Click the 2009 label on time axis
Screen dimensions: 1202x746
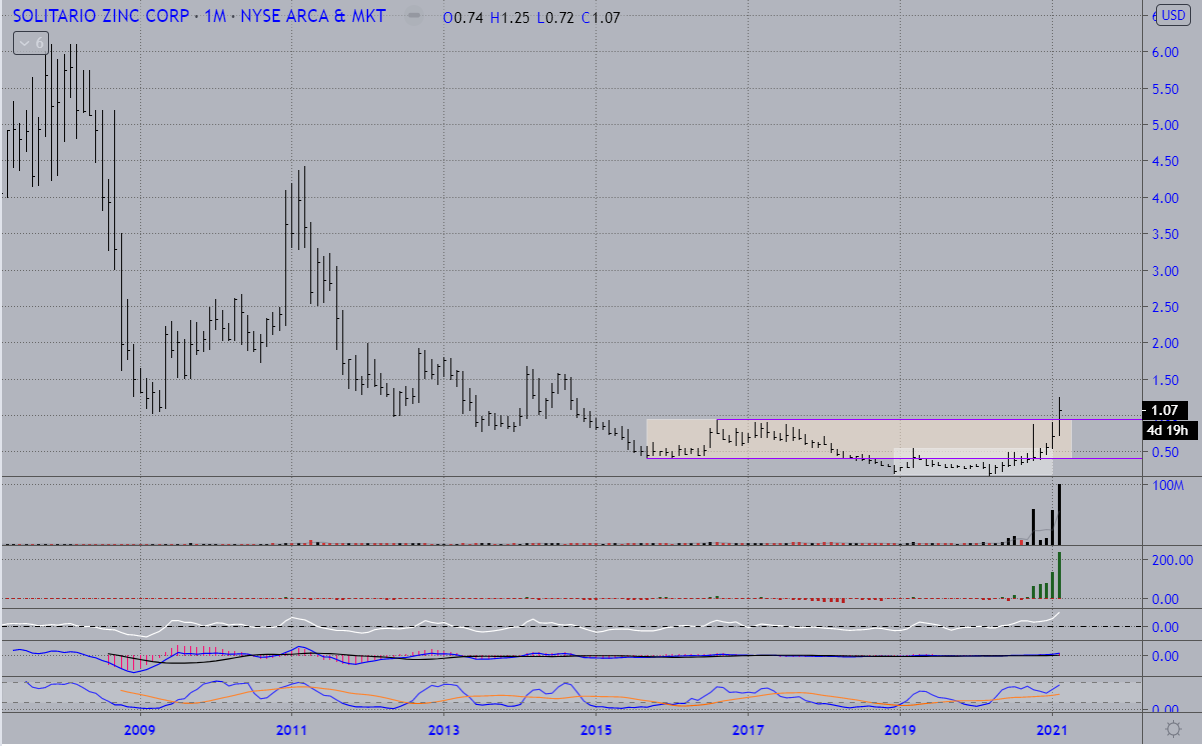pos(139,729)
